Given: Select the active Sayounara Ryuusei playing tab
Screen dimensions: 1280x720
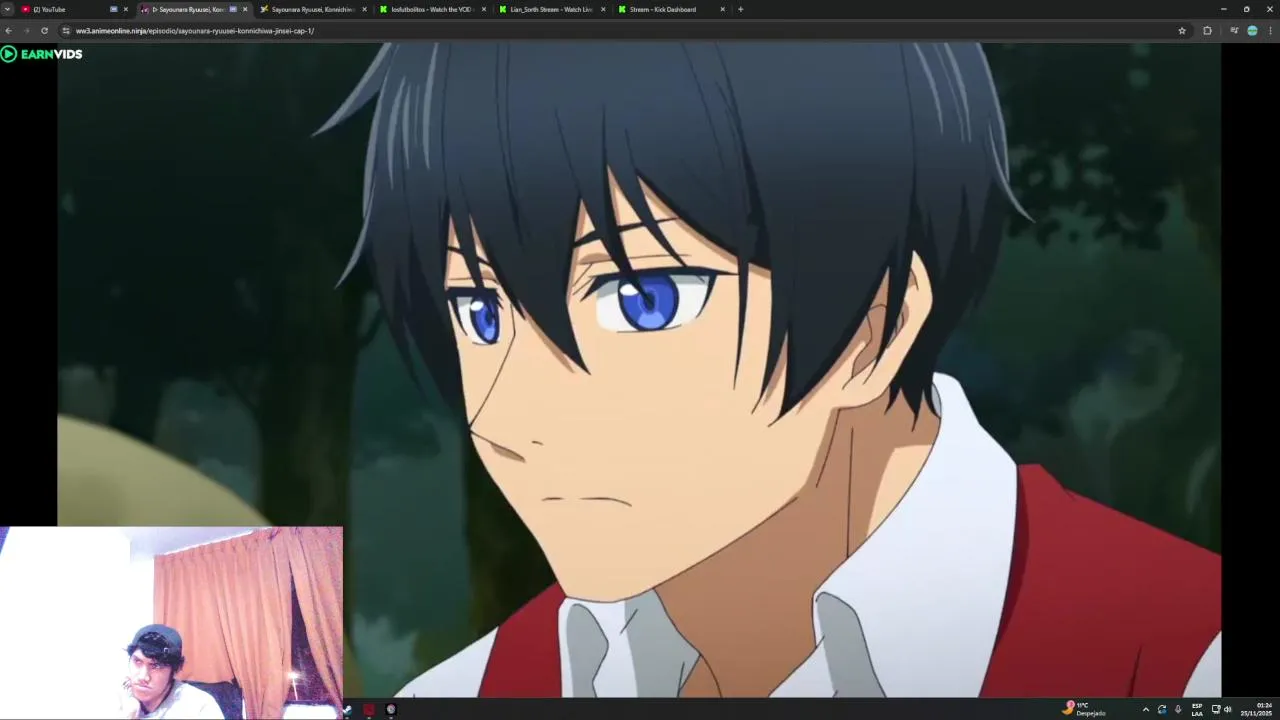Looking at the screenshot, I should [x=194, y=9].
